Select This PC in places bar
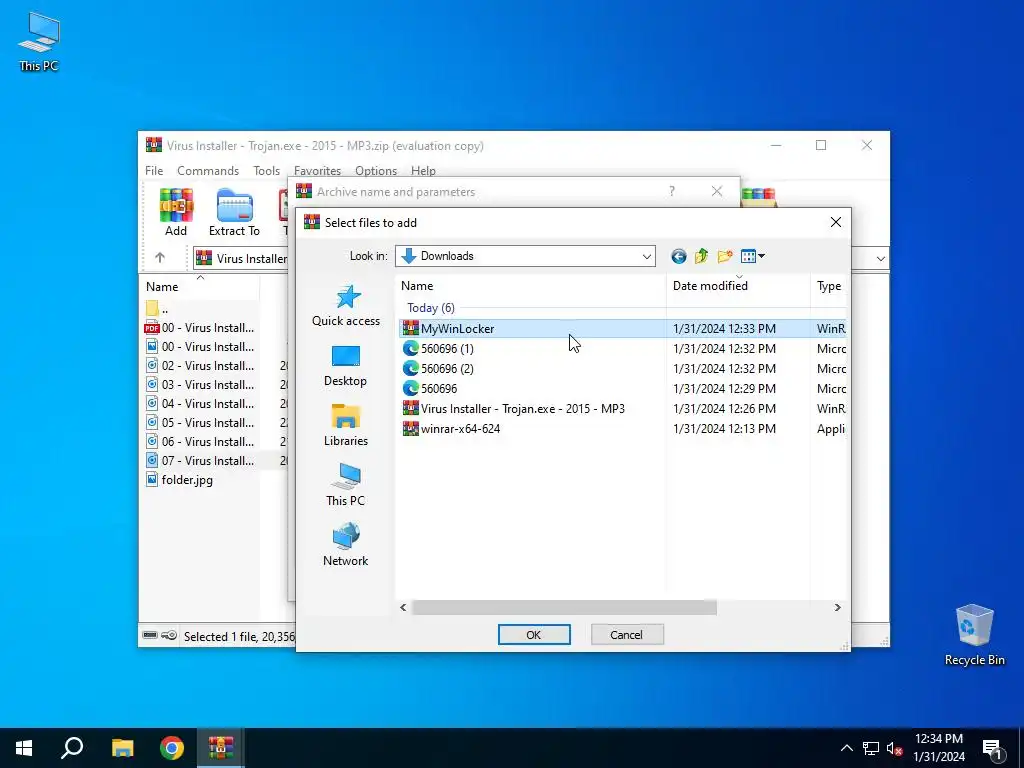Image resolution: width=1024 pixels, height=768 pixels. 345,485
